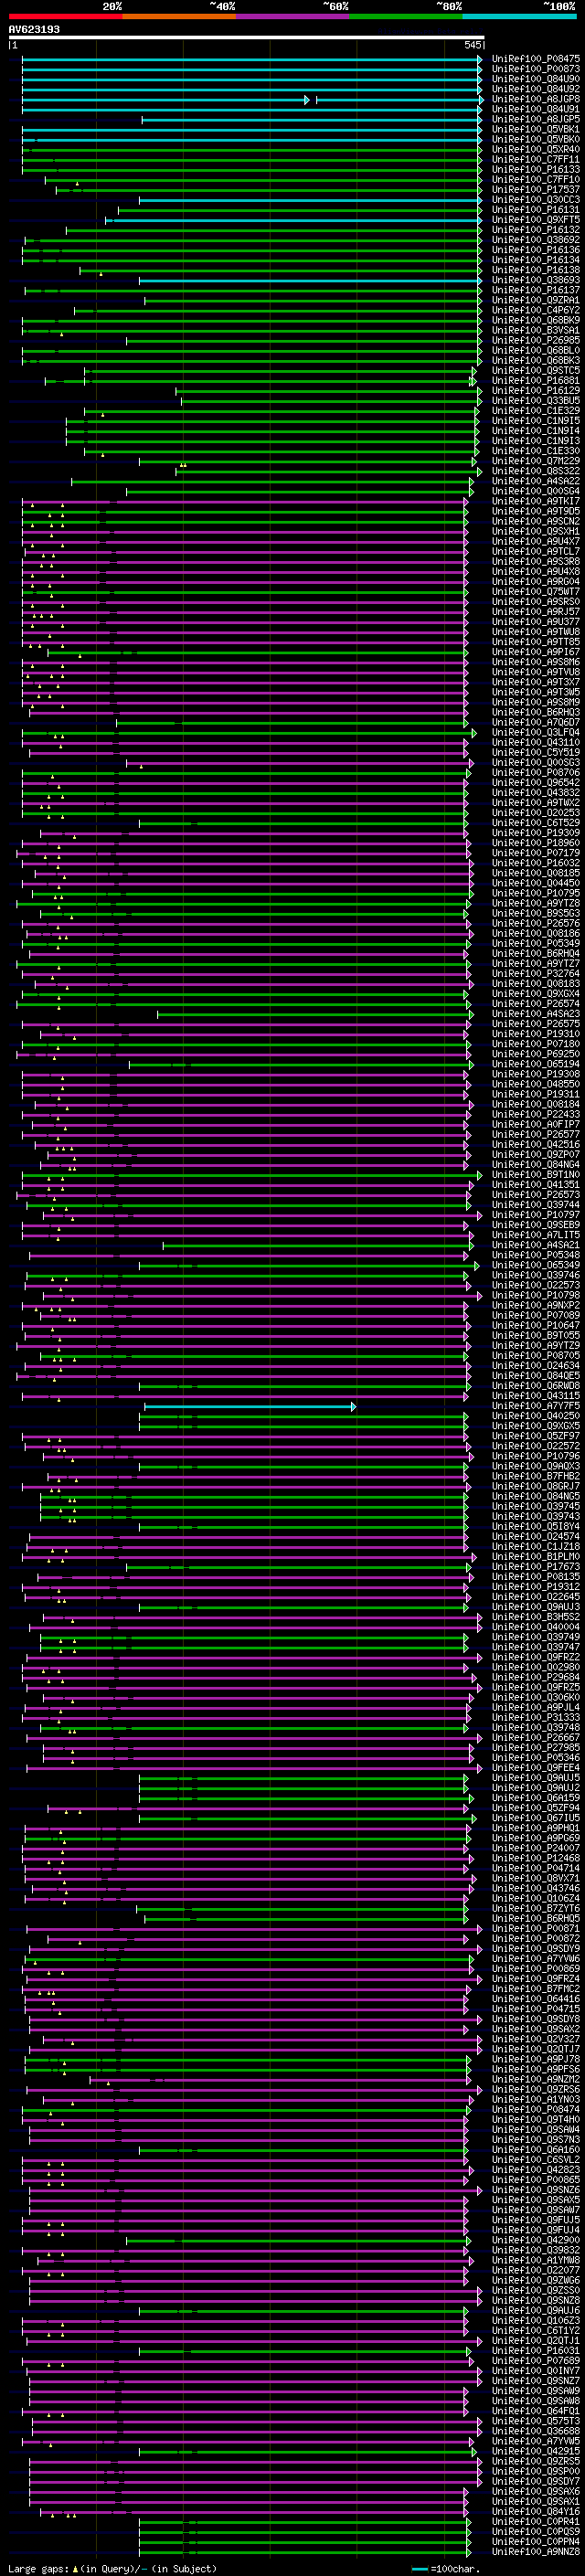Select the query label AV623193
585x2576 pixels.
(34, 30)
